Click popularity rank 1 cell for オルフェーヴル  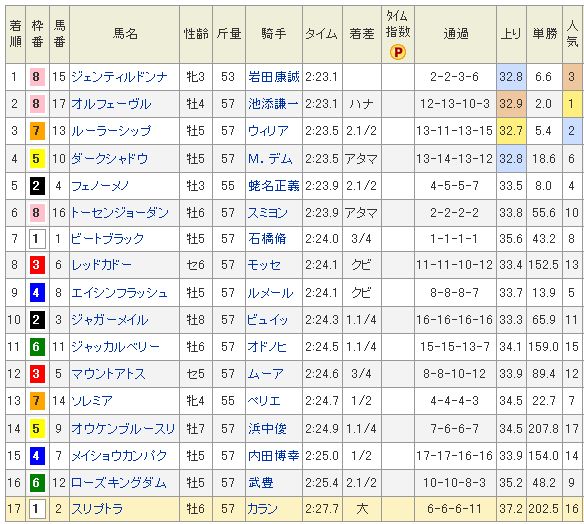(x=572, y=104)
